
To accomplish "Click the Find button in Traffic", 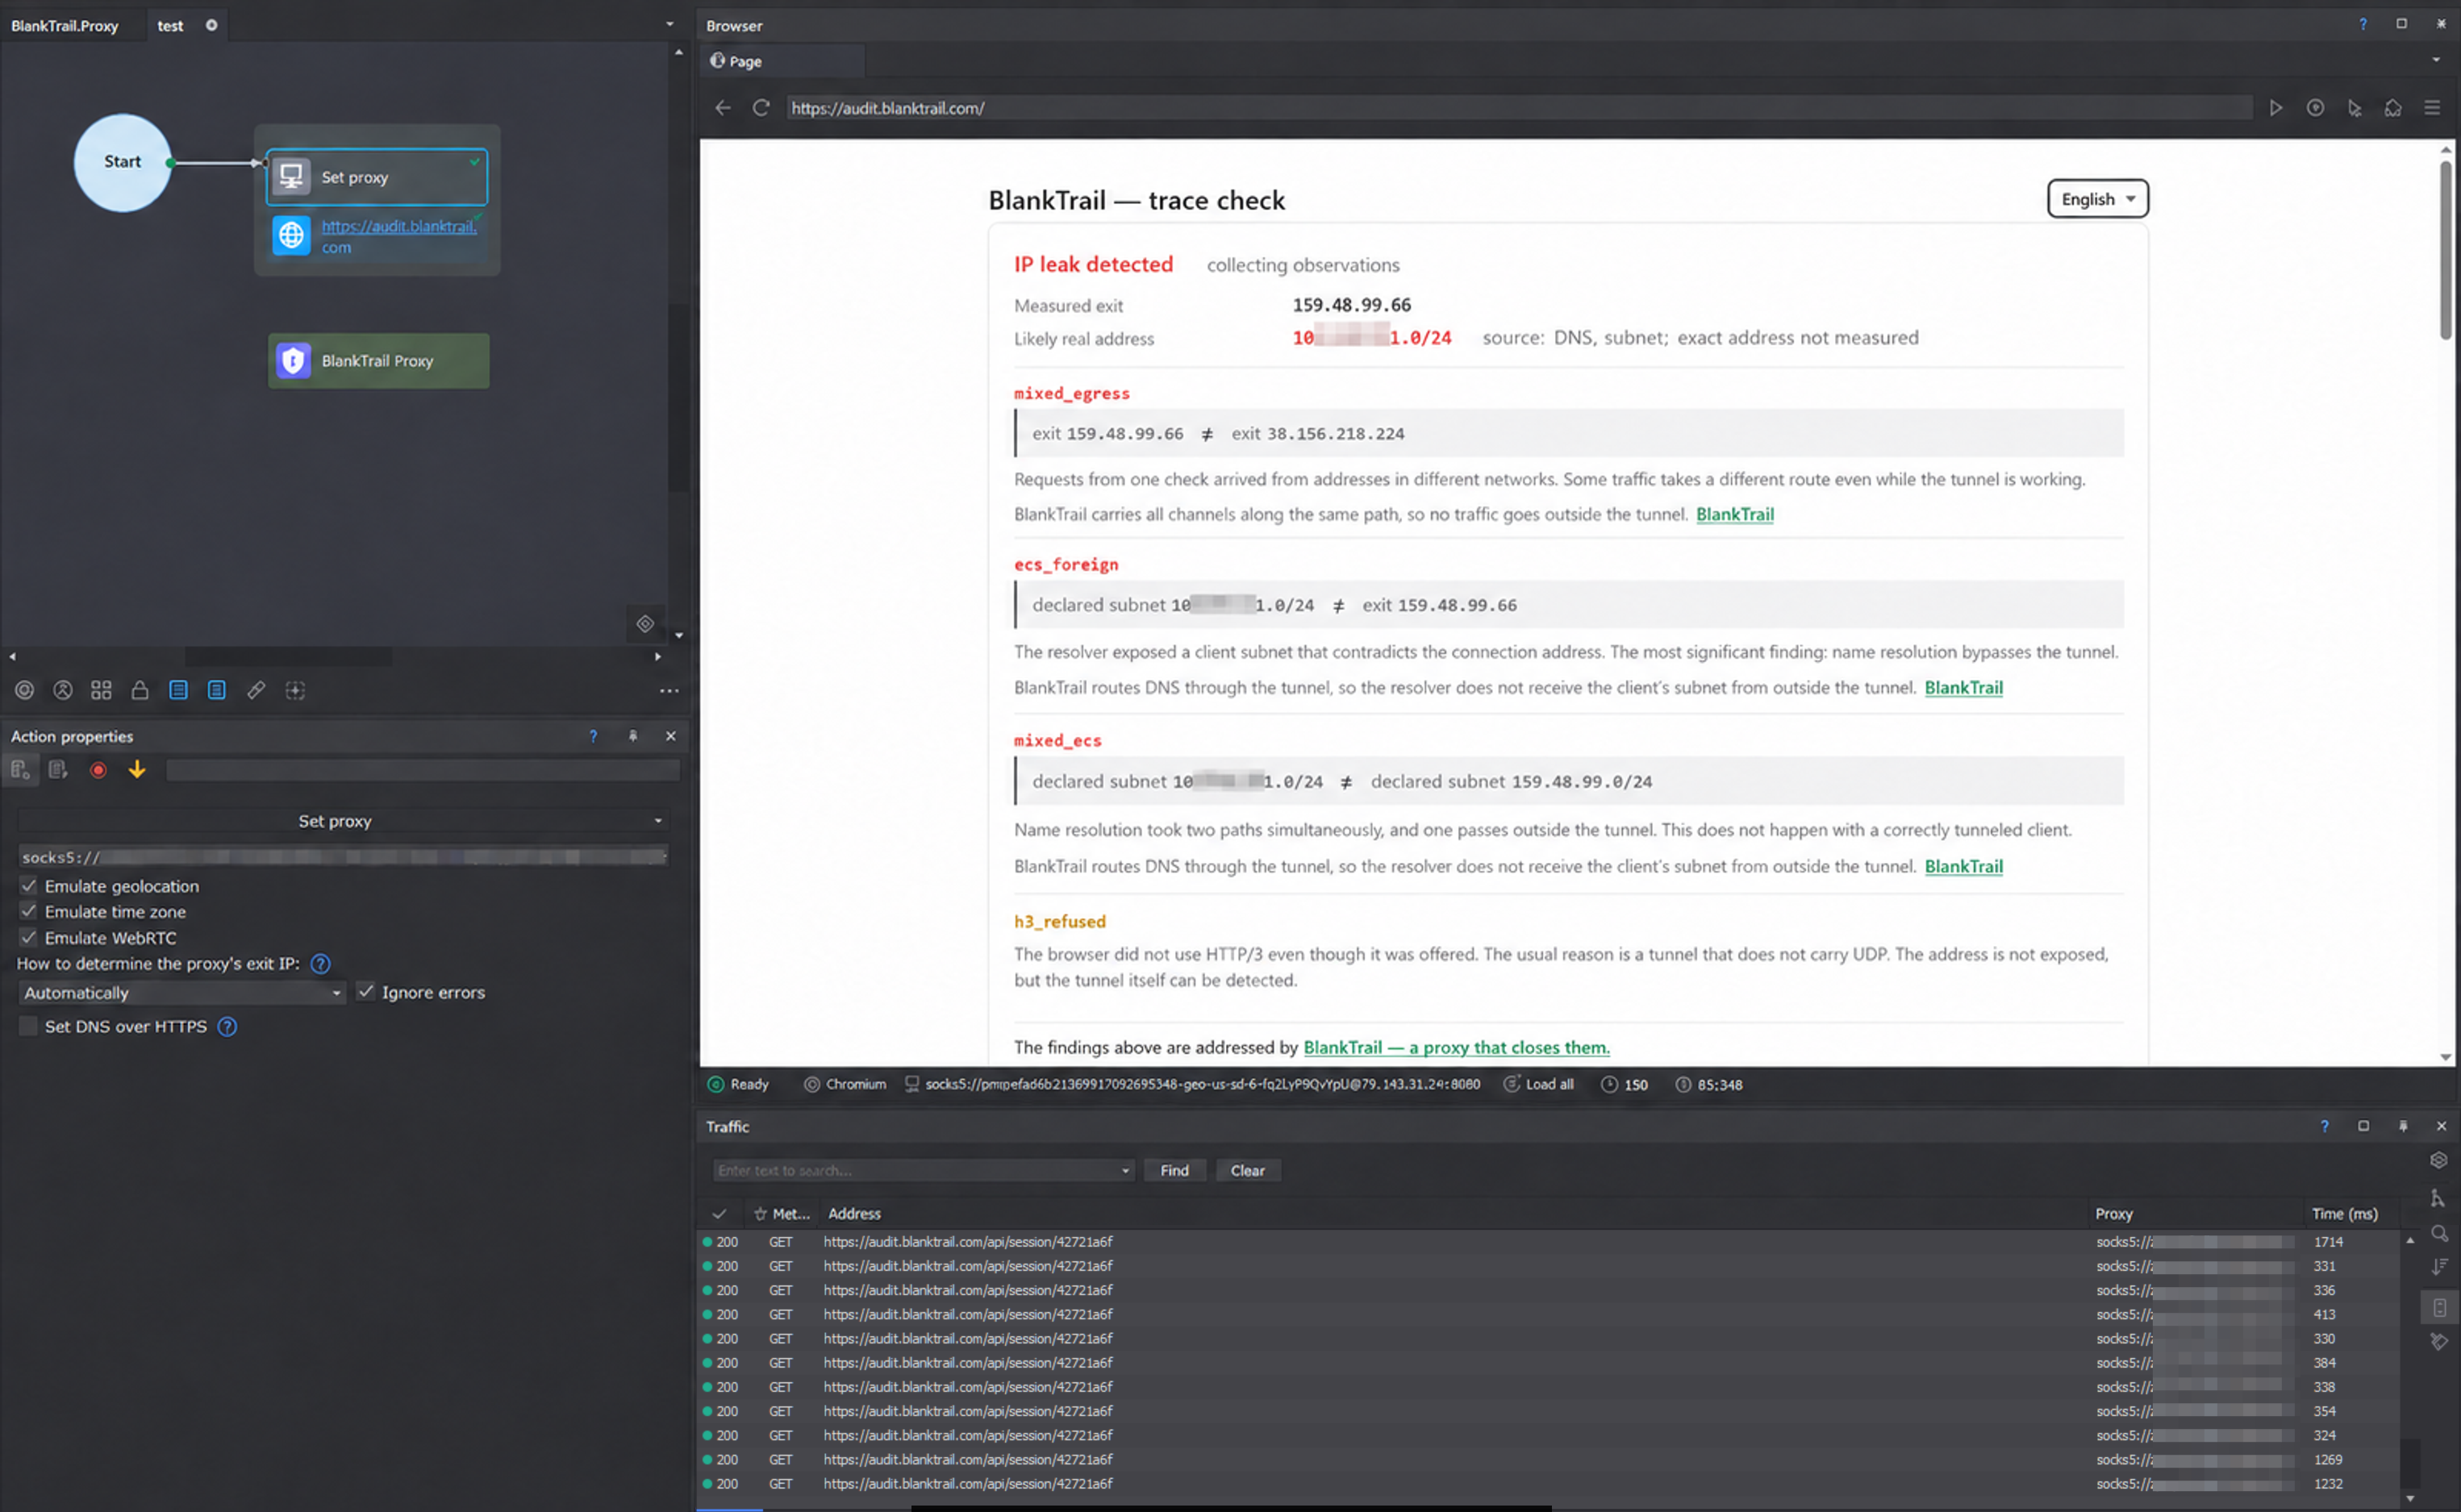I will pos(1174,1171).
